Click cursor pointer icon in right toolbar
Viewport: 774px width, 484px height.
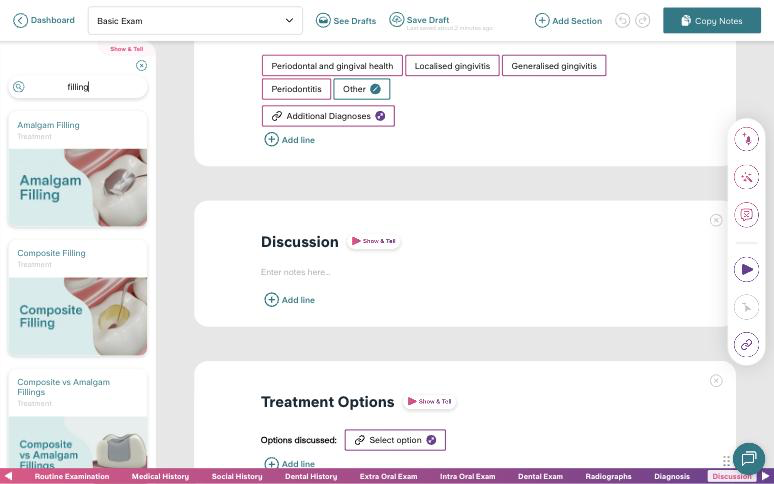point(746,307)
